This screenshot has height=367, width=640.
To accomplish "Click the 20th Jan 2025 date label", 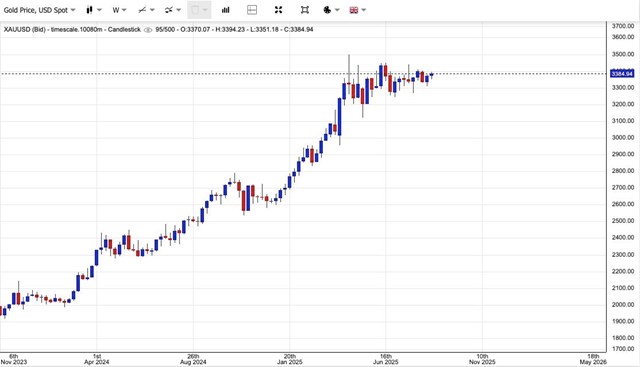I will [x=289, y=359].
